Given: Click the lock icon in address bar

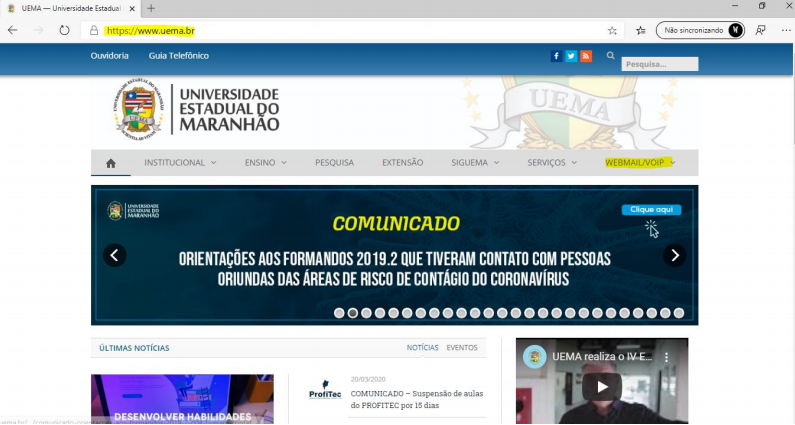Looking at the screenshot, I should tap(94, 30).
